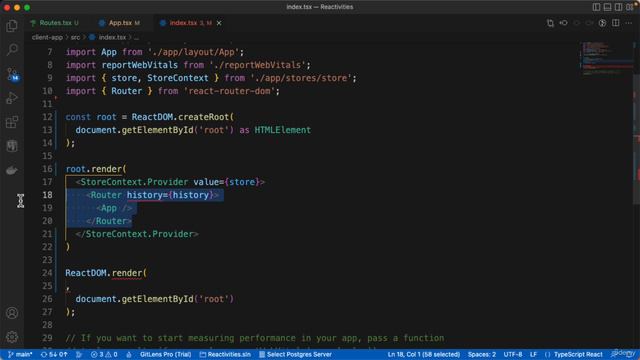Expand the client-app breadcrumb
Viewport: 640px width, 360px height.
tap(47, 38)
